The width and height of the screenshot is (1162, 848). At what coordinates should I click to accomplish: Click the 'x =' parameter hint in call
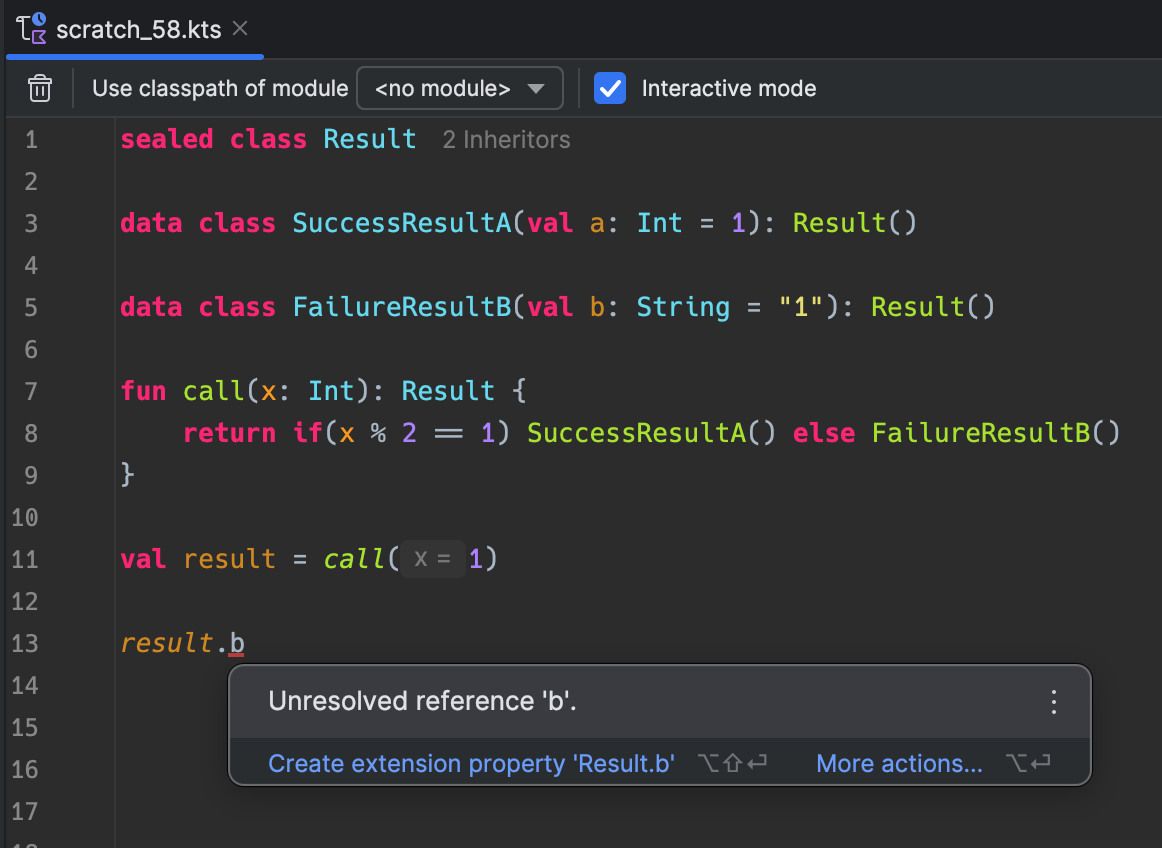pyautogui.click(x=432, y=559)
